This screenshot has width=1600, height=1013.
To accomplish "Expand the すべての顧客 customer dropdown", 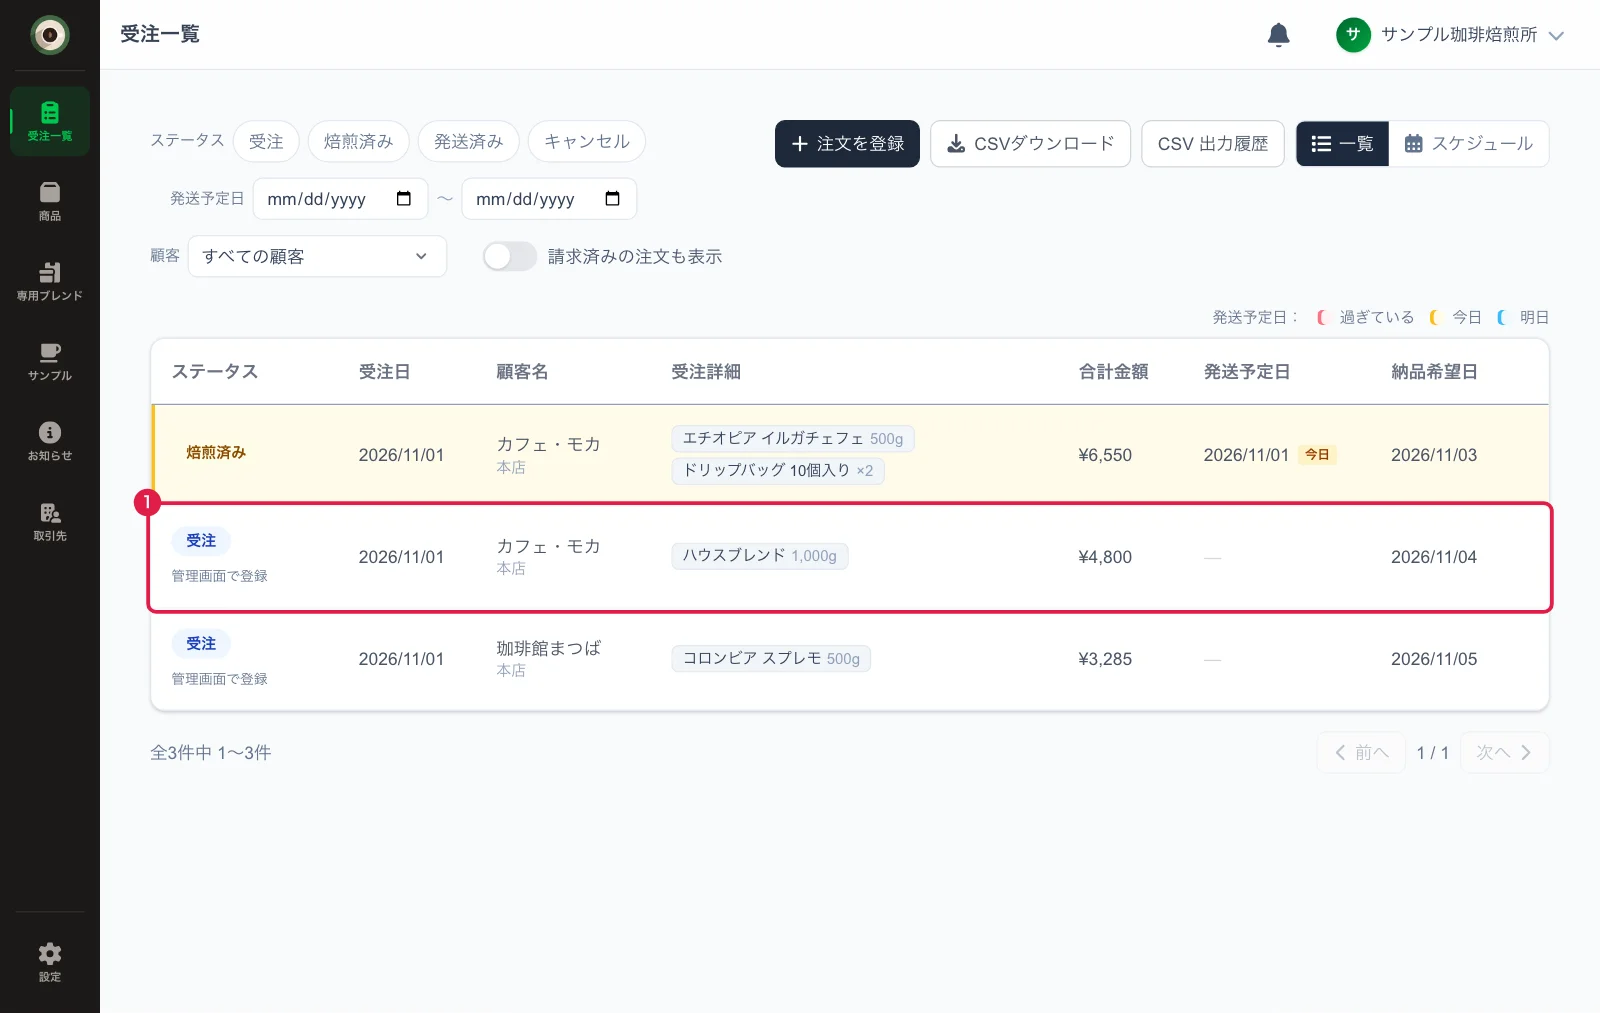I will pos(317,256).
